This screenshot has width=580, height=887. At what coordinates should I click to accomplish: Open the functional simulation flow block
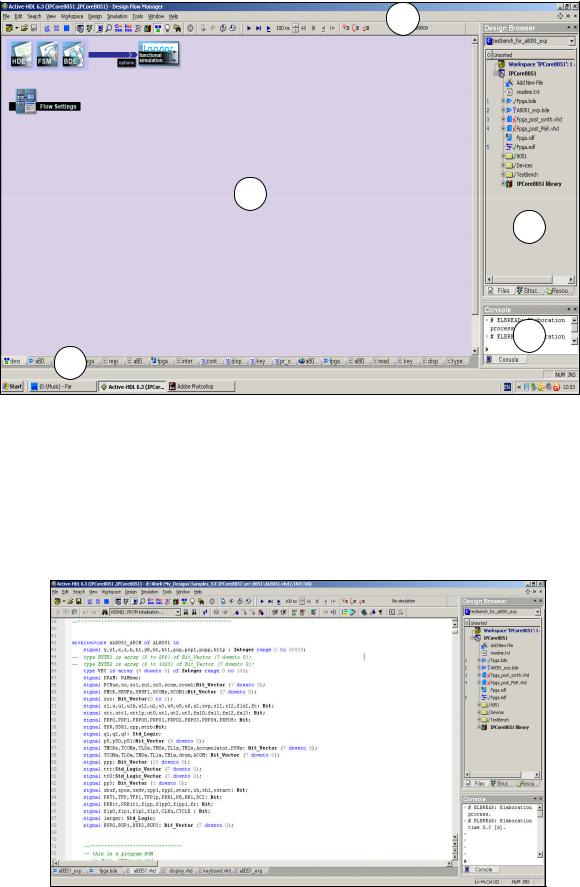tap(159, 54)
